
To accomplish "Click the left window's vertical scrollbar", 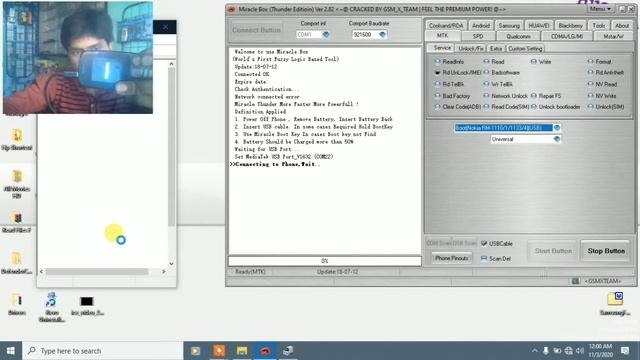I will [171, 147].
